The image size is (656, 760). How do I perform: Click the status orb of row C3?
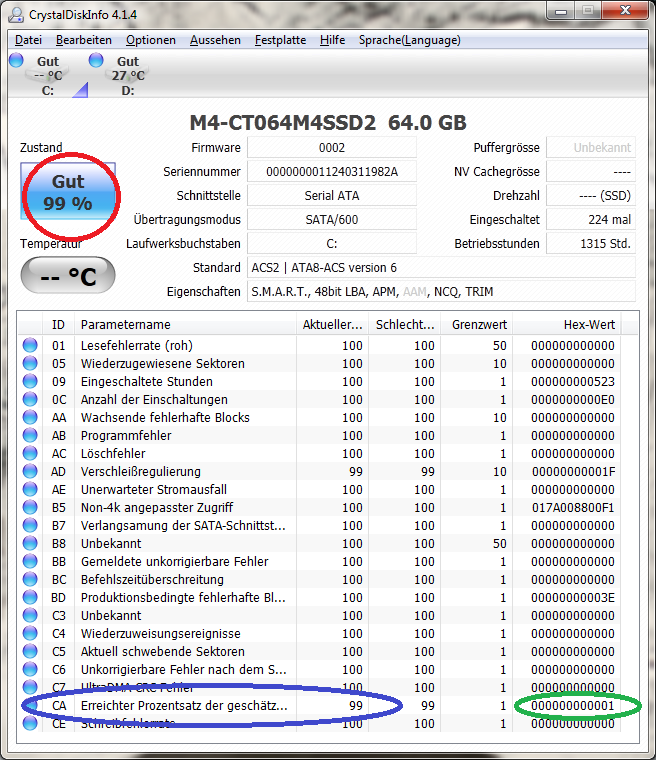(x=30, y=615)
